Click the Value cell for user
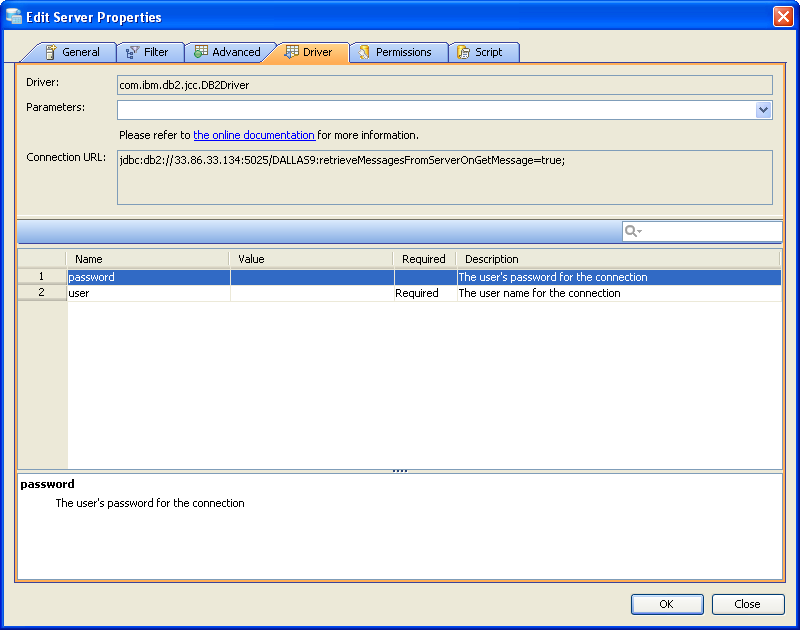This screenshot has width=800, height=630. click(x=312, y=293)
